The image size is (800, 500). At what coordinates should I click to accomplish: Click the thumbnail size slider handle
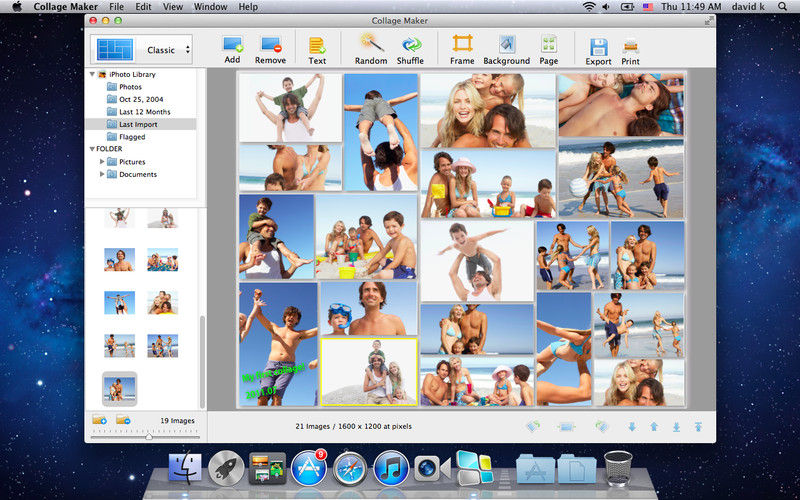149,437
